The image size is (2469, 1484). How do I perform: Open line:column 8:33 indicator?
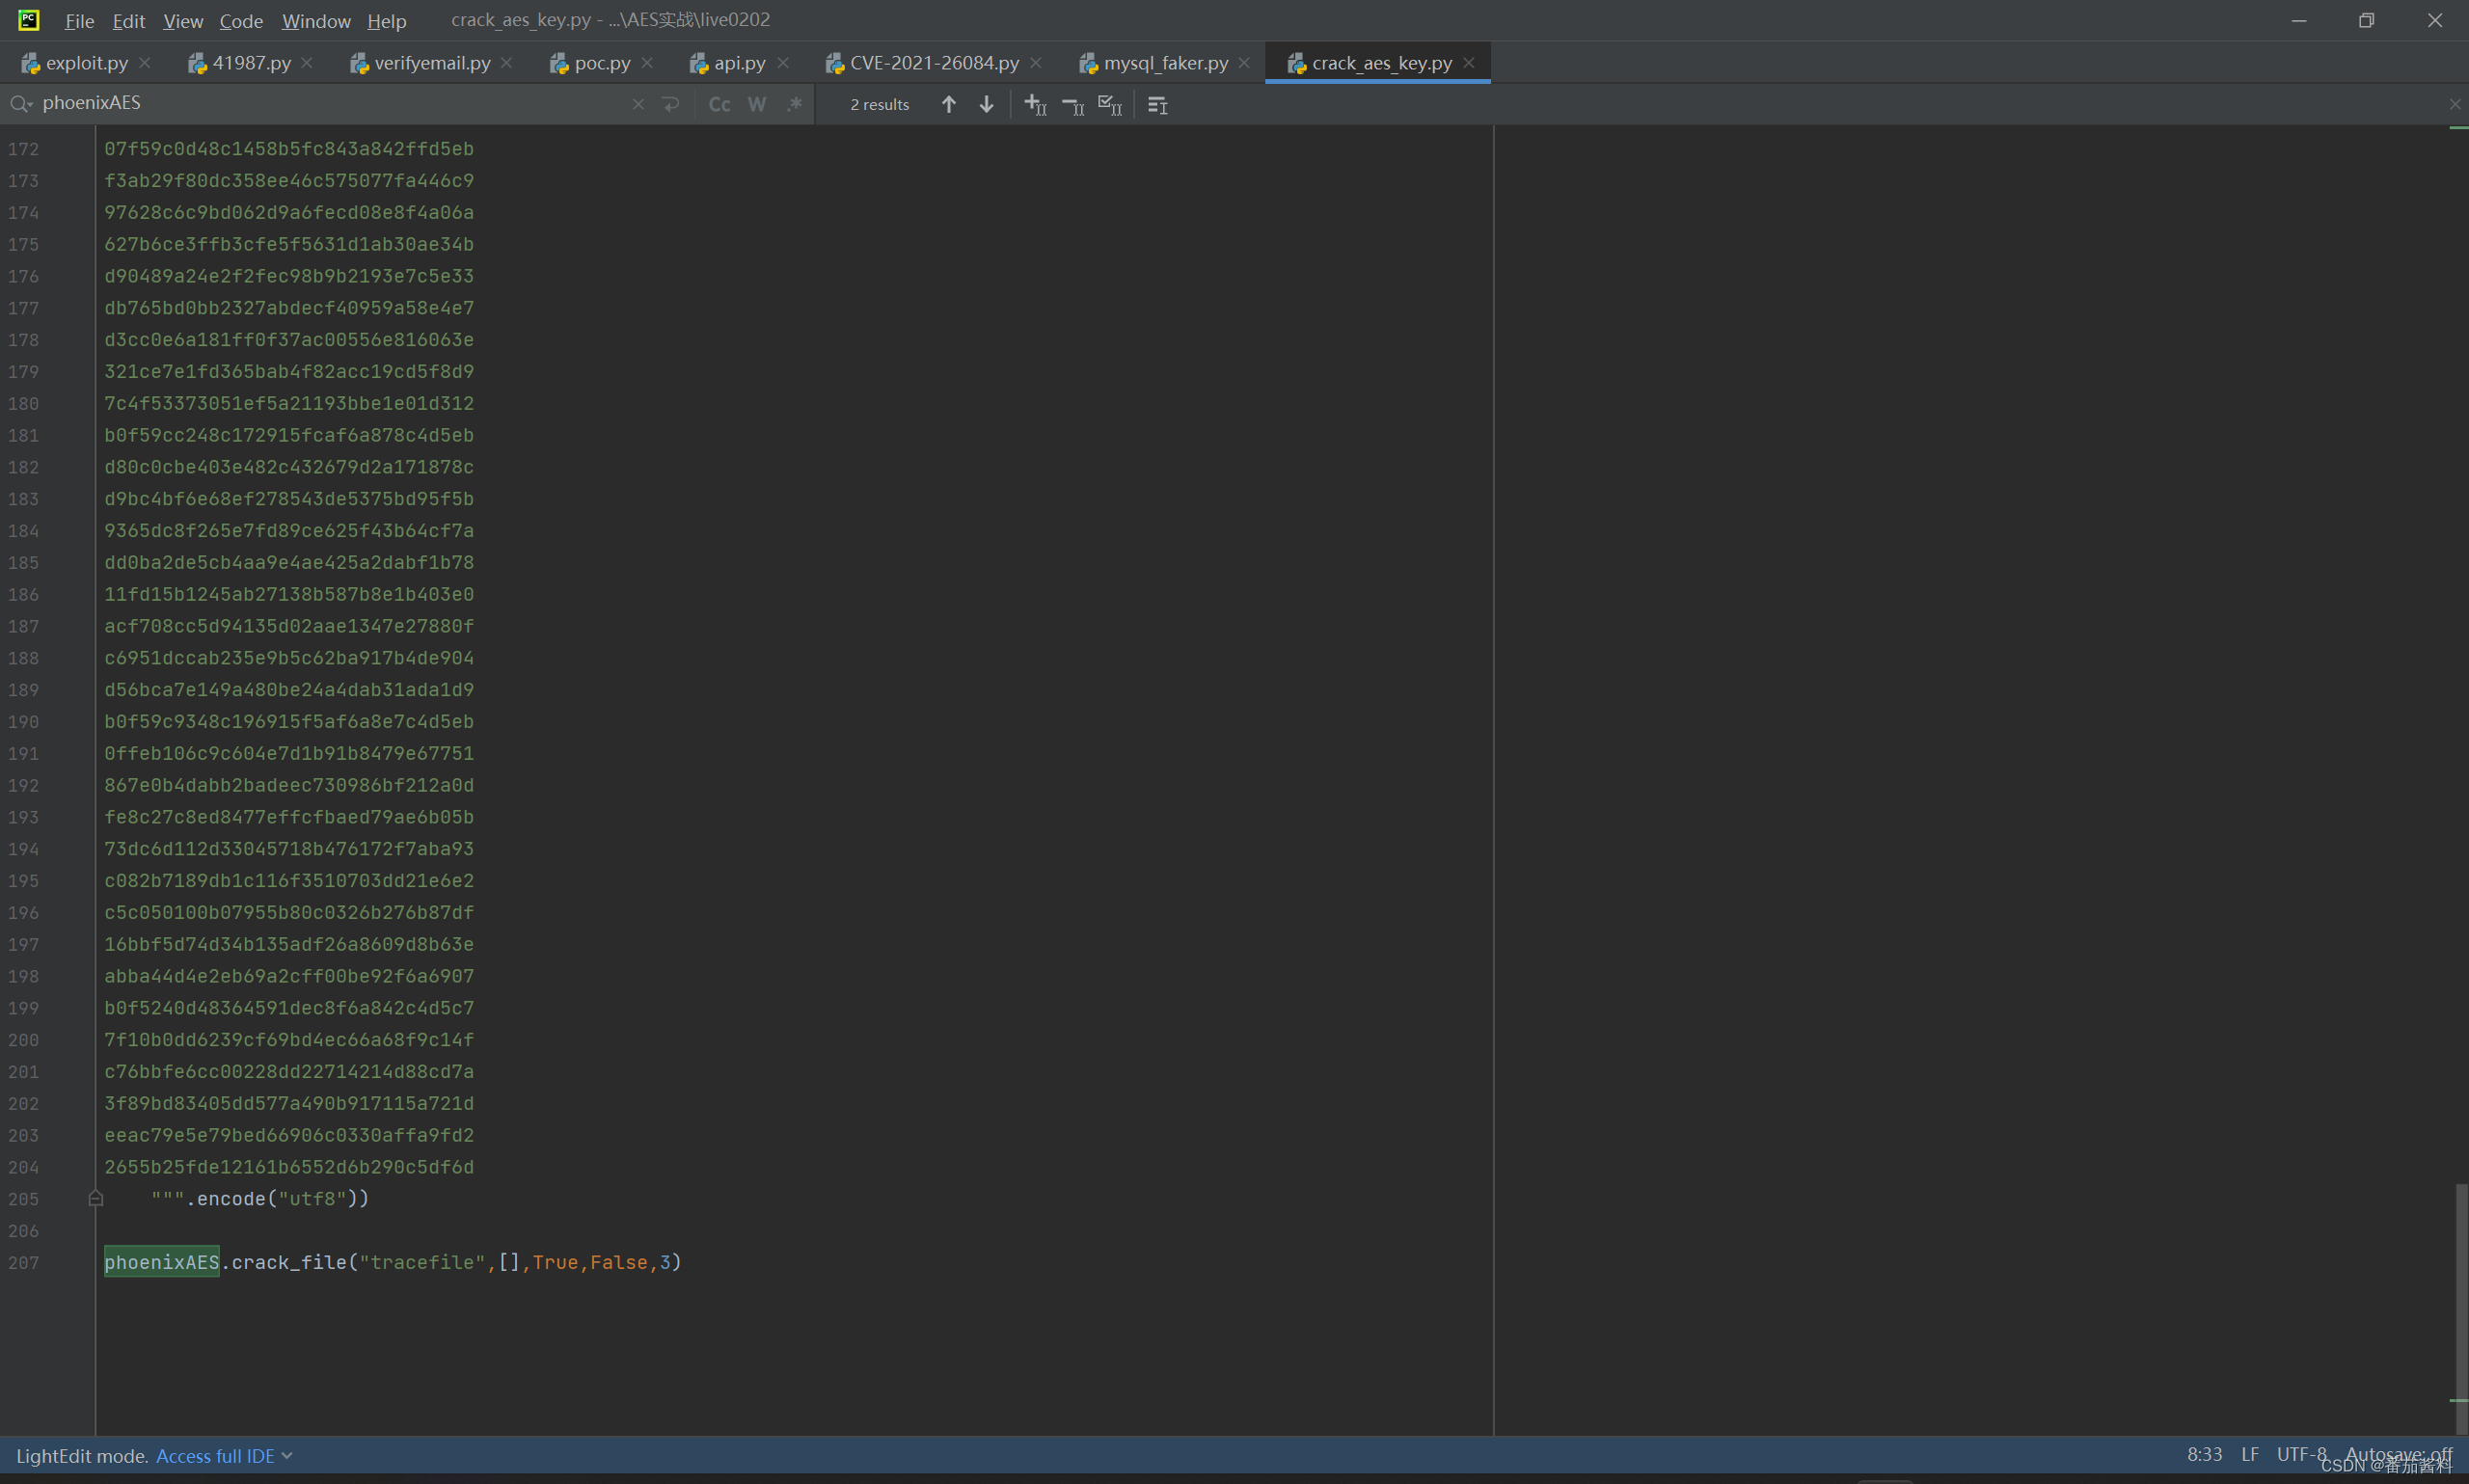click(x=2204, y=1454)
